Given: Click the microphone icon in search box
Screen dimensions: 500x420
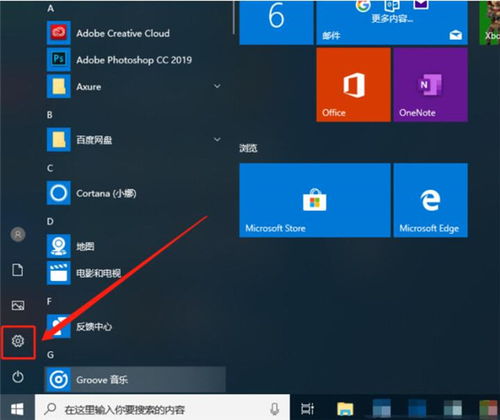Looking at the screenshot, I should point(274,409).
